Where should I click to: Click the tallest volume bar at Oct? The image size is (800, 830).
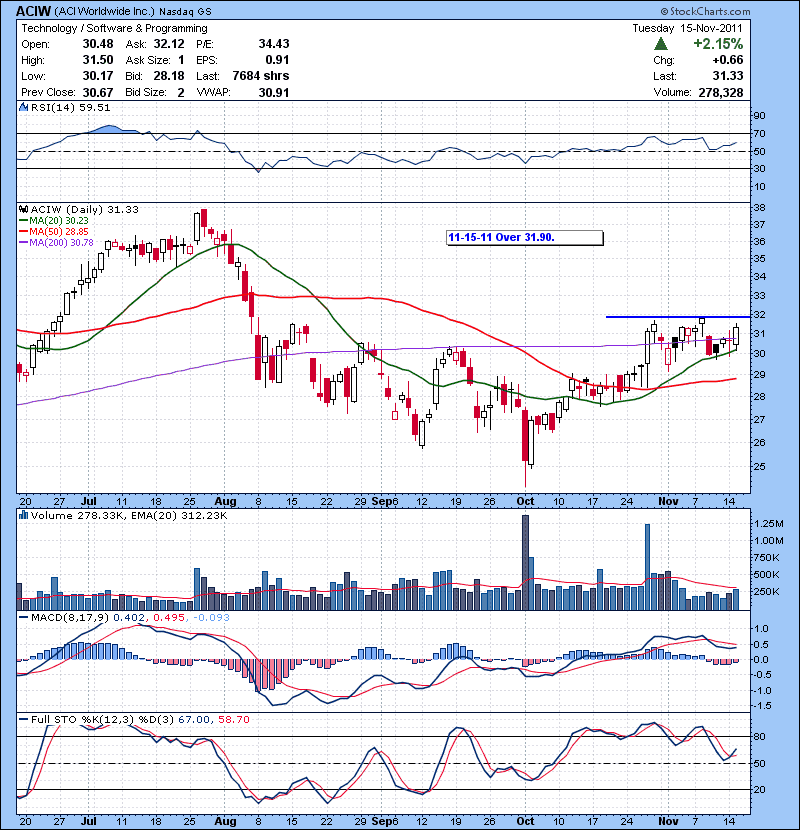pyautogui.click(x=525, y=563)
